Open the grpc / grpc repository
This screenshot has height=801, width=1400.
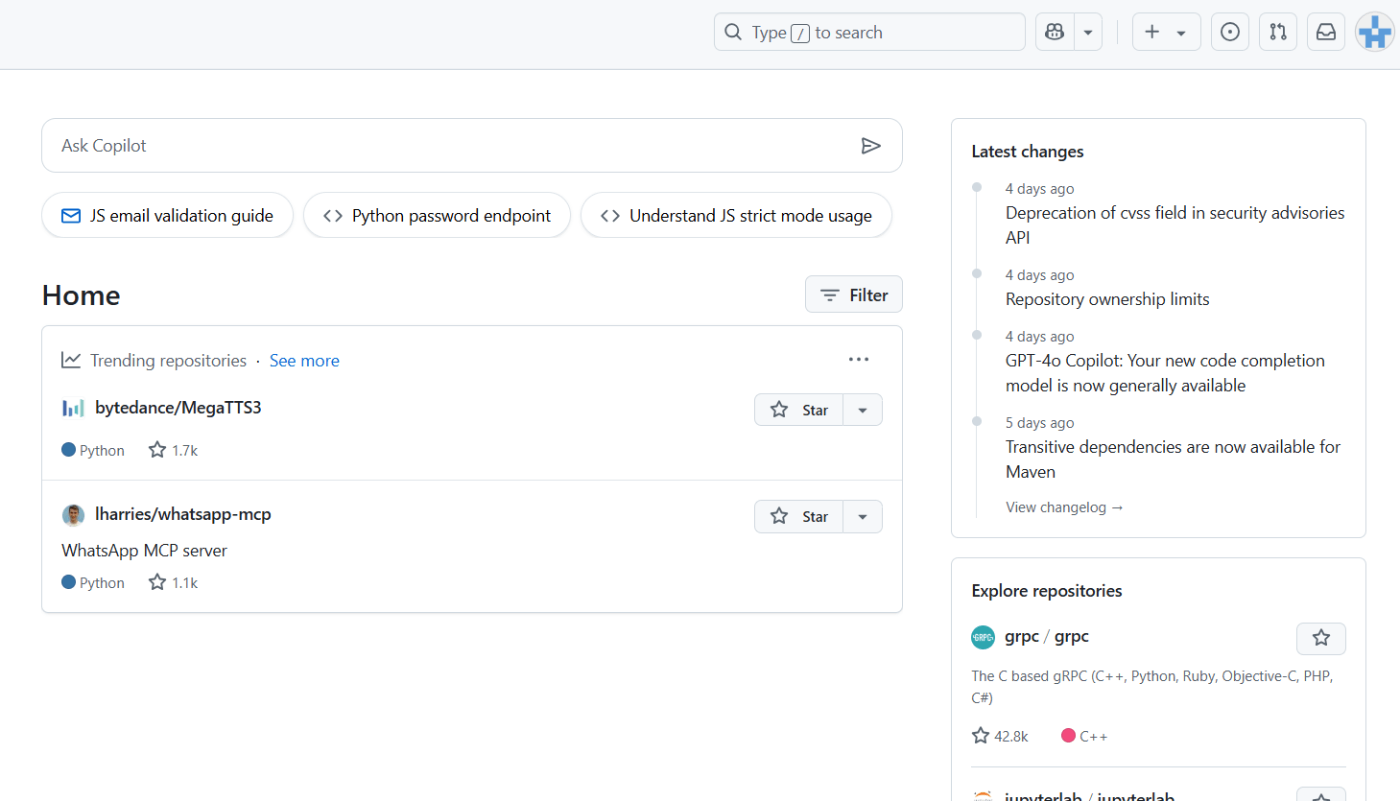pyautogui.click(x=1046, y=636)
